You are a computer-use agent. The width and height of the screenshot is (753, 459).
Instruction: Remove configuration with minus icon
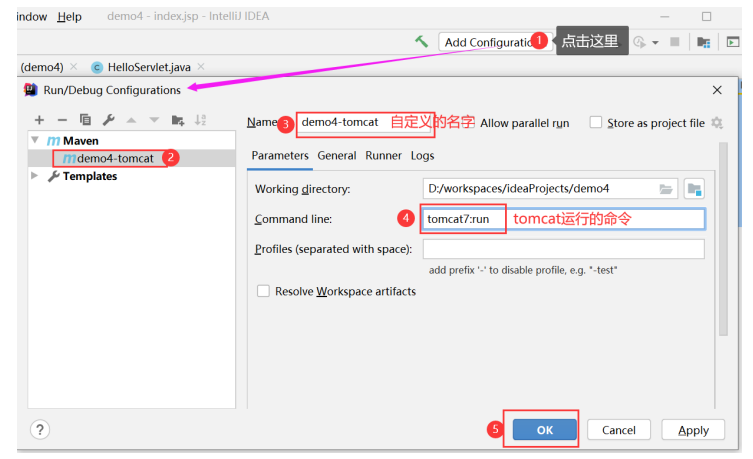62,120
